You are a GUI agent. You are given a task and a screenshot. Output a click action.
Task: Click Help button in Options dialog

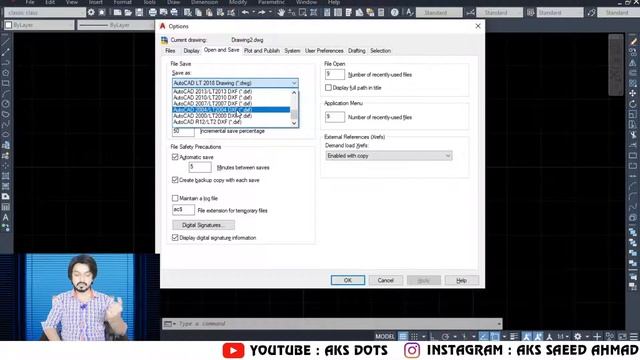pos(461,280)
